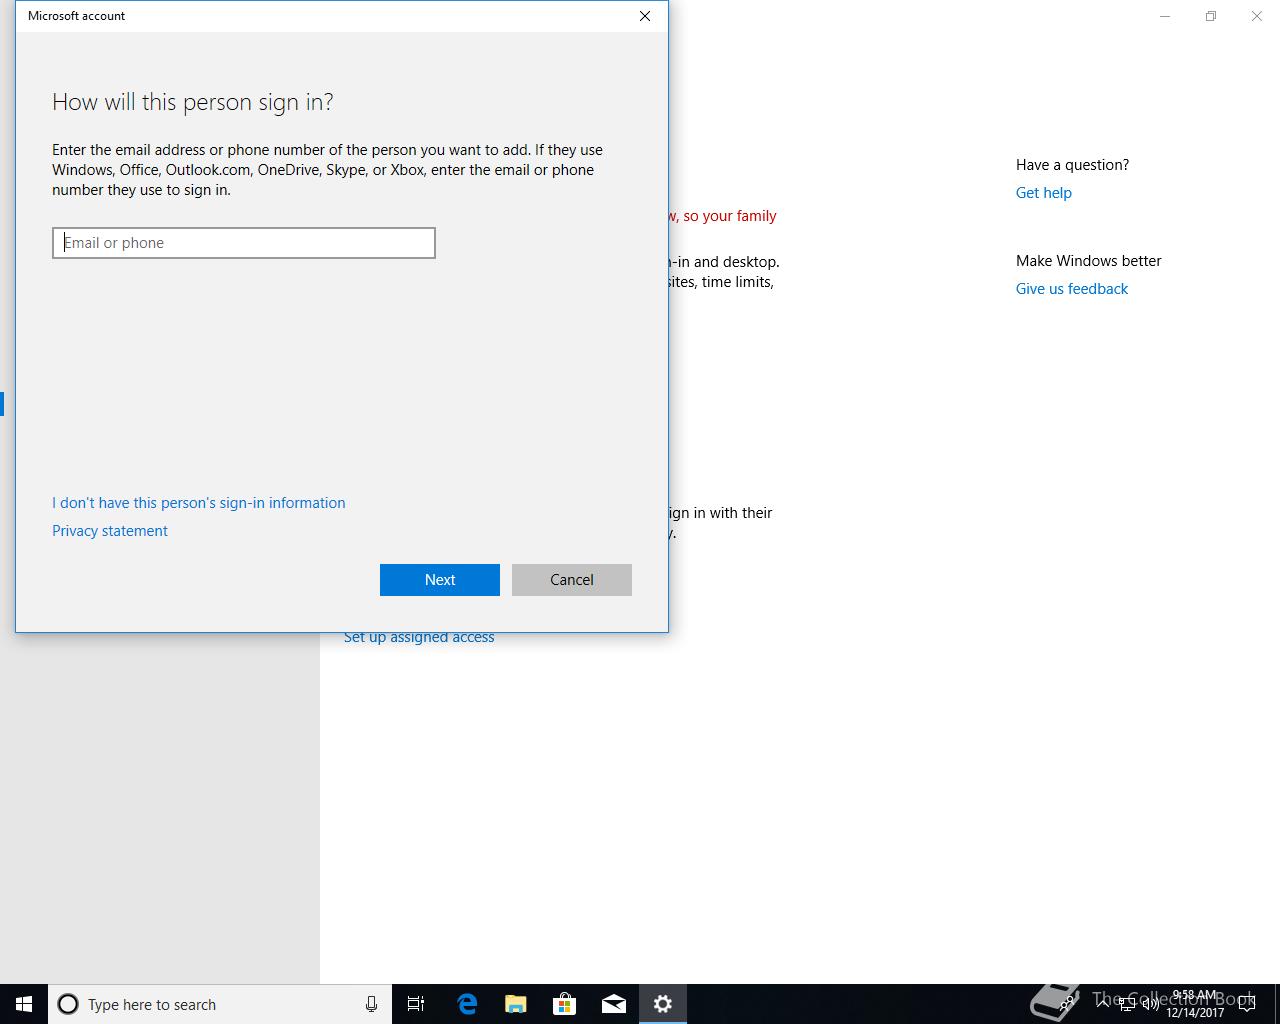Open the Windows Start menu
Viewport: 1280px width, 1024px height.
click(24, 1004)
